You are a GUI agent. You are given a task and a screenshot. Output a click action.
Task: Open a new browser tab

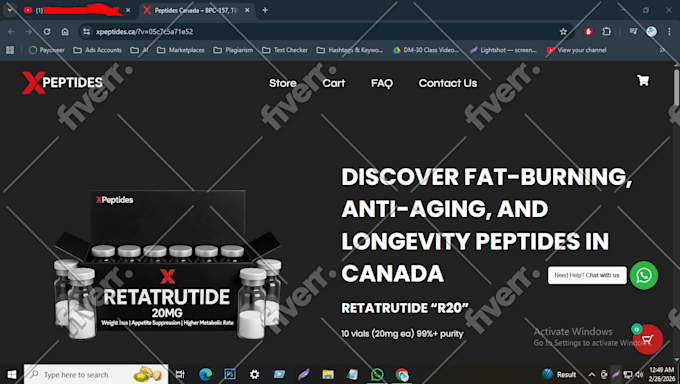pos(265,10)
